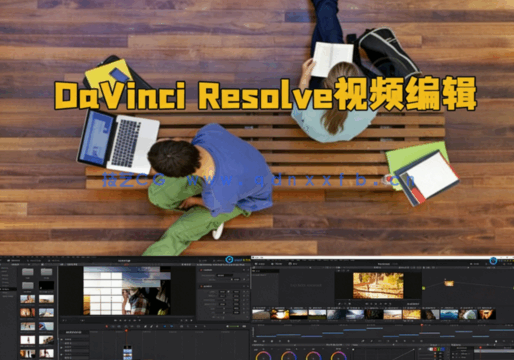Show the Keyframes panel icon in the Color page window
The height and width of the screenshot is (360, 514).
coord(496,341)
